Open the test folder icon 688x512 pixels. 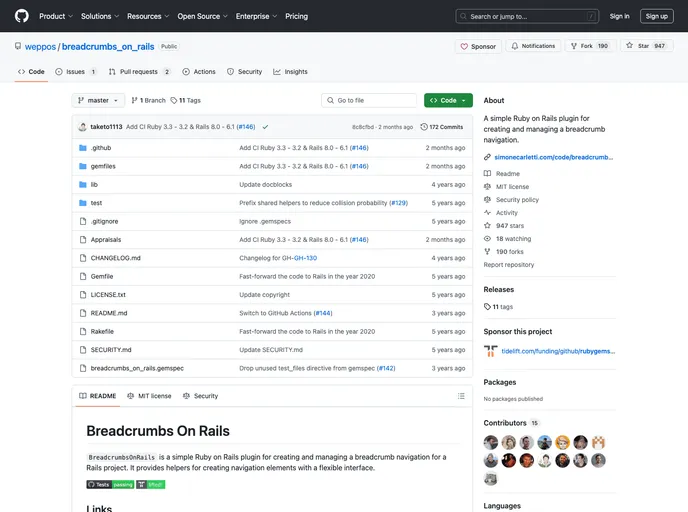pos(82,203)
